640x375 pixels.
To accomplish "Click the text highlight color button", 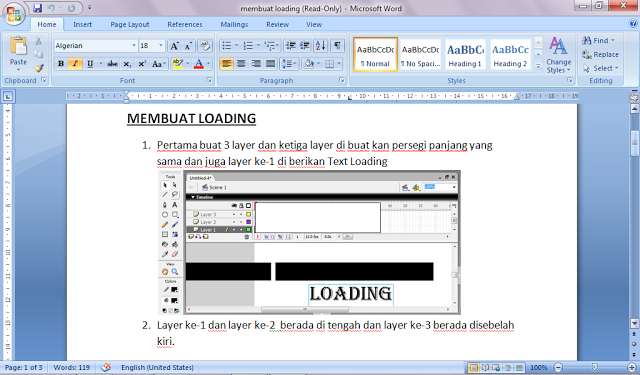I will [178, 64].
